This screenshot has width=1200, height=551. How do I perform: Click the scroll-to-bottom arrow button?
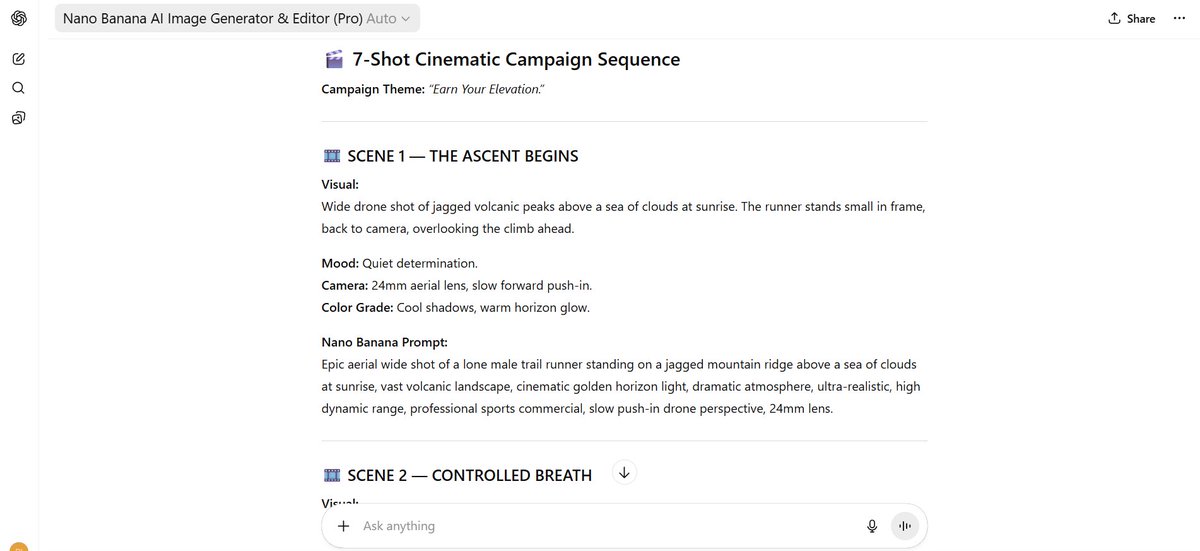click(x=624, y=473)
